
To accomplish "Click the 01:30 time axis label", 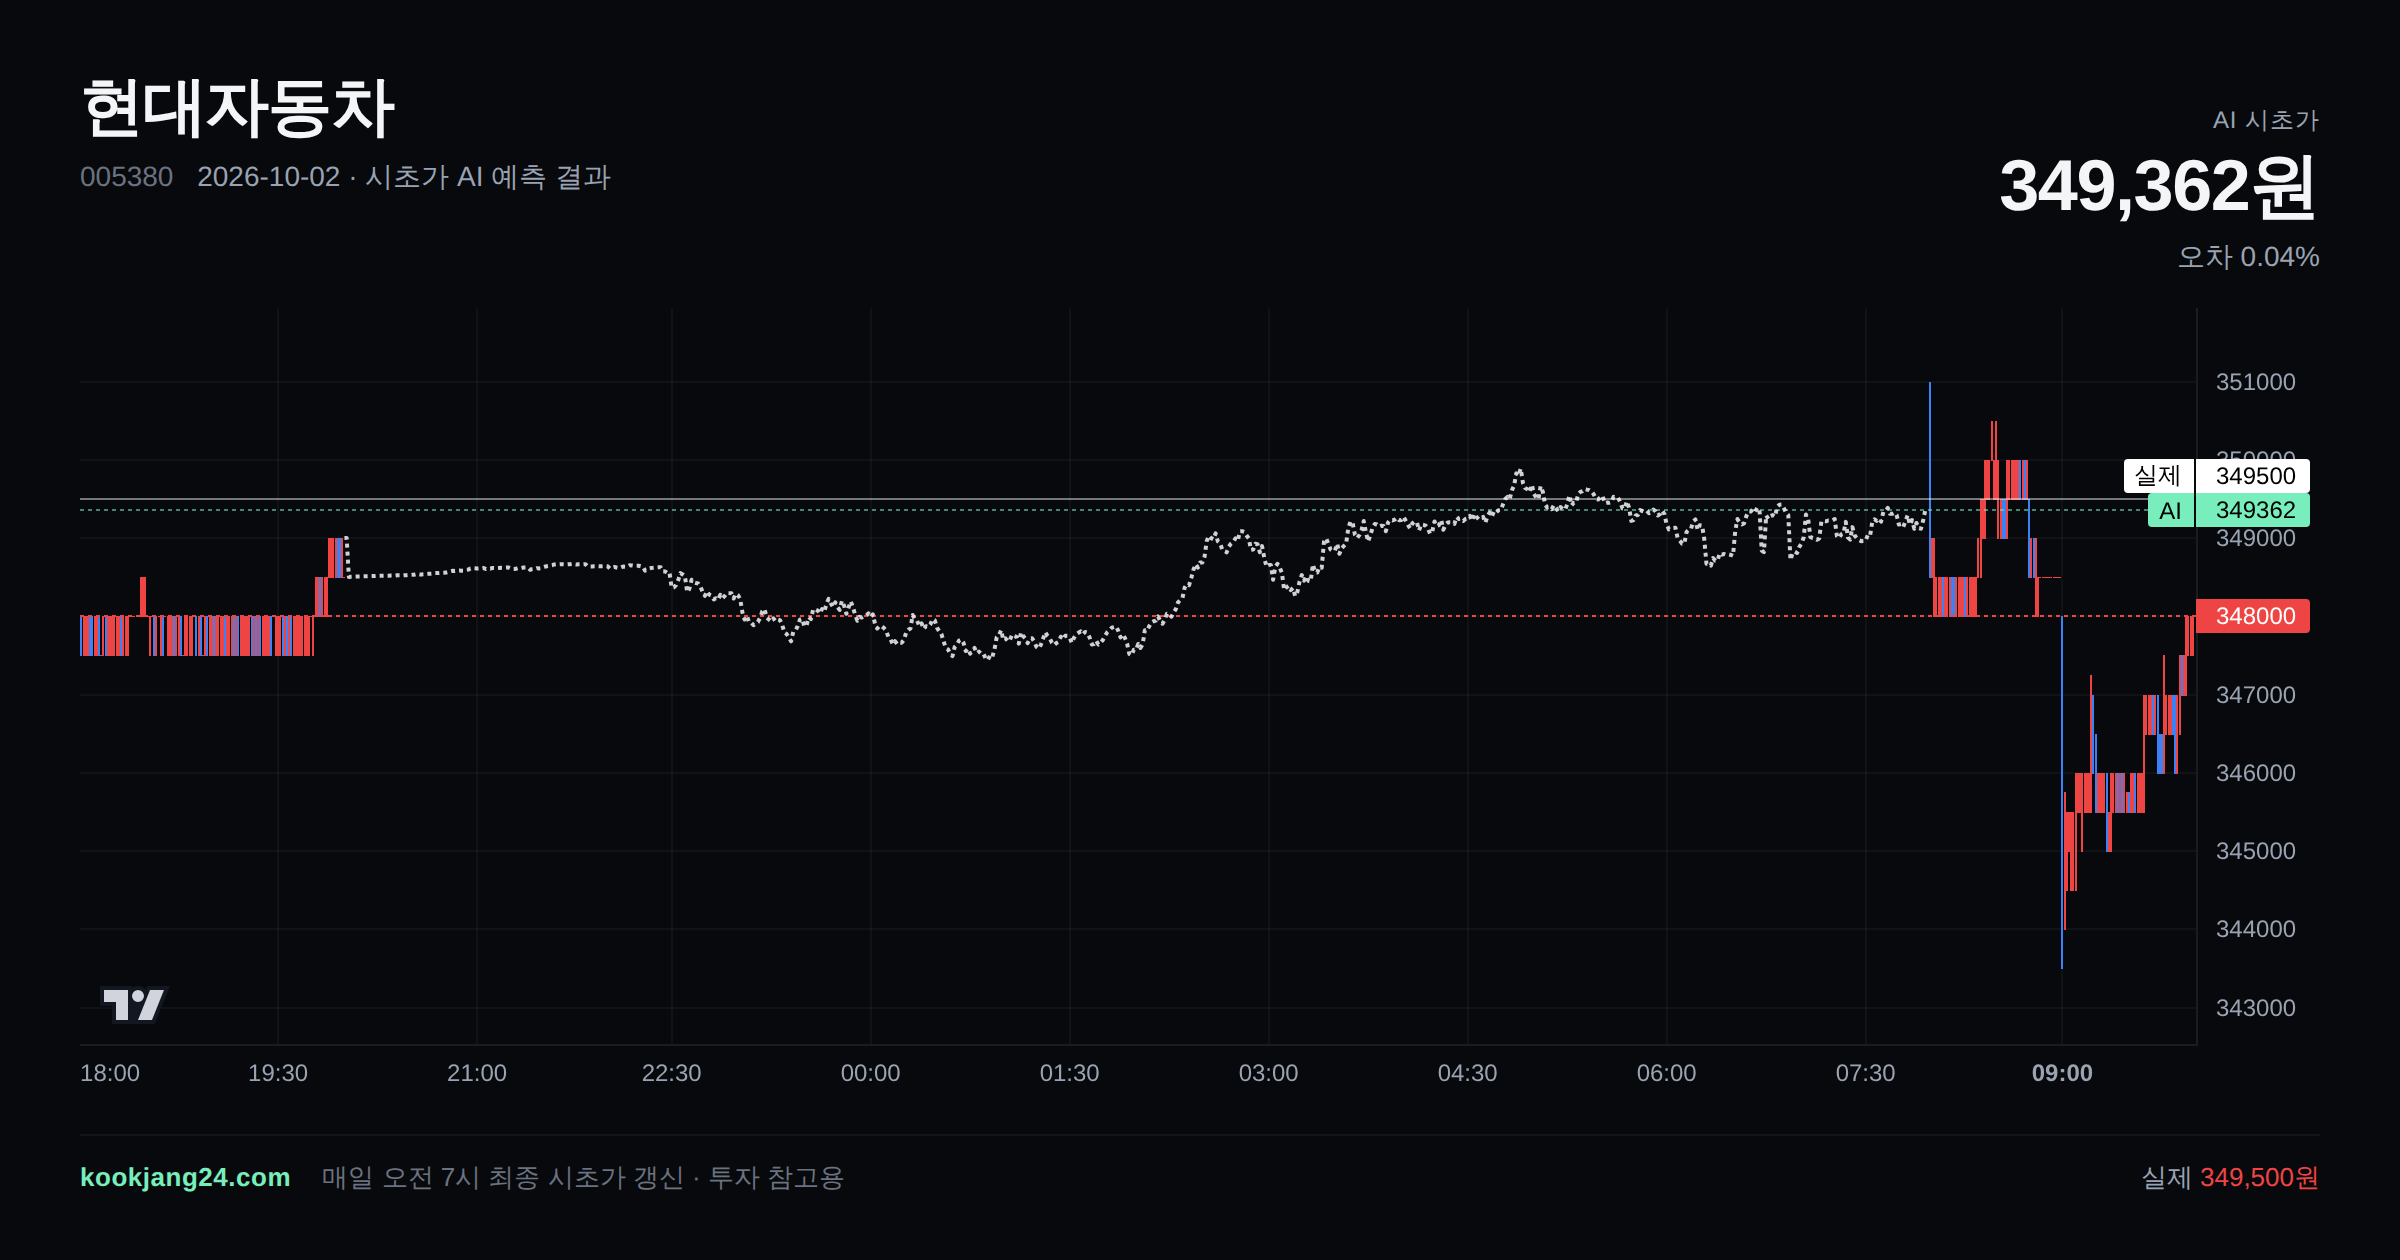I will coord(1070,1073).
